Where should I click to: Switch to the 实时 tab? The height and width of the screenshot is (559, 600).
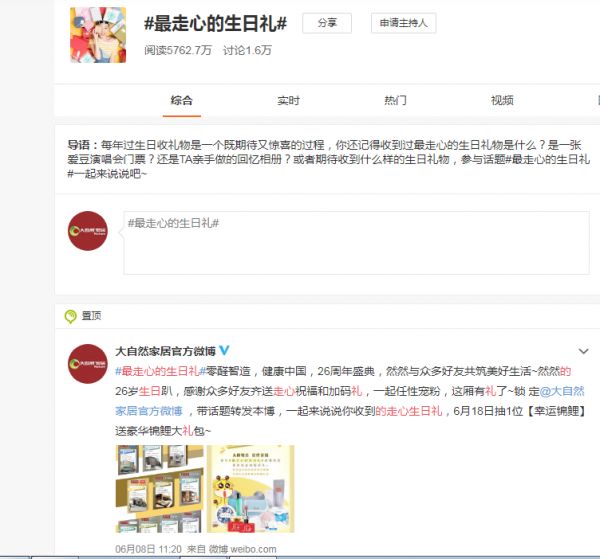[x=288, y=100]
